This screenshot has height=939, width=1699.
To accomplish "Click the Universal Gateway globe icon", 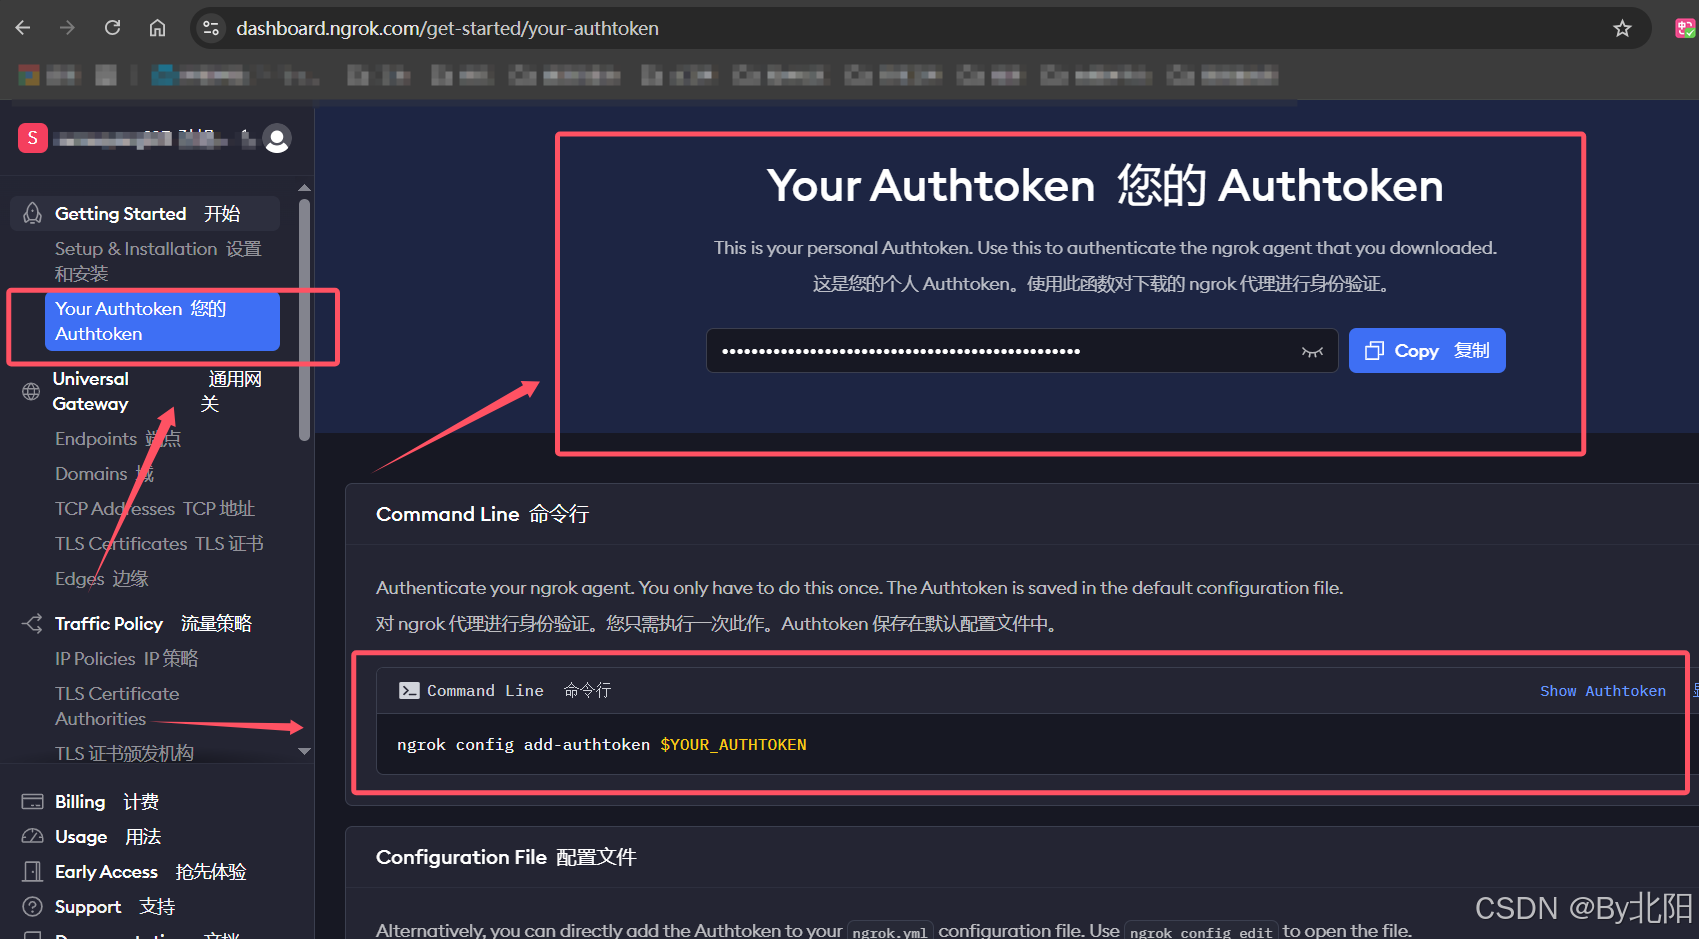I will 31,391.
